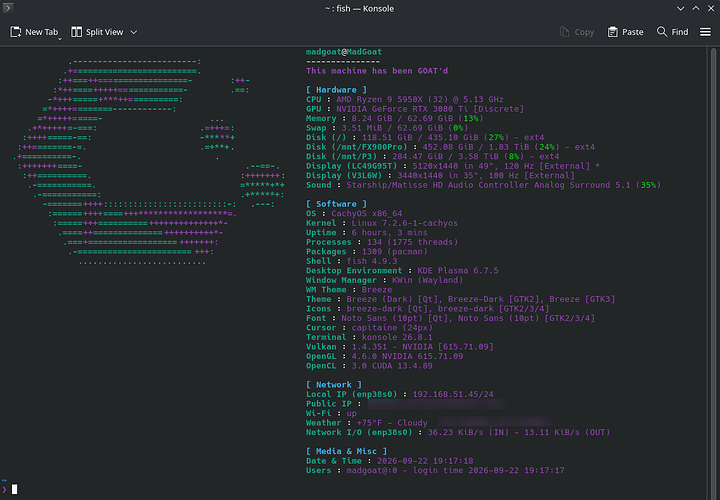Open the Konsole window menu icon in title bar
The height and width of the screenshot is (500, 720).
(8, 8)
